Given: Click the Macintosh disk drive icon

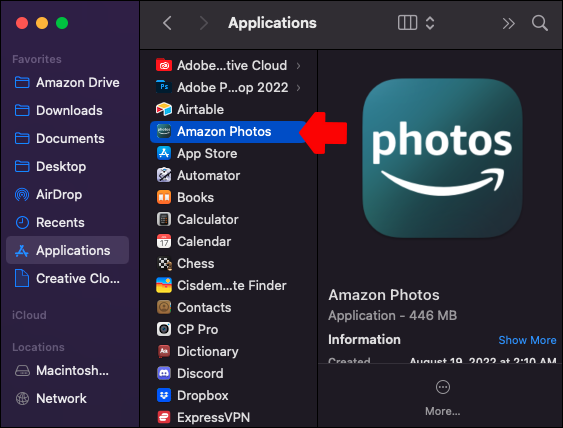Looking at the screenshot, I should pyautogui.click(x=22, y=371).
